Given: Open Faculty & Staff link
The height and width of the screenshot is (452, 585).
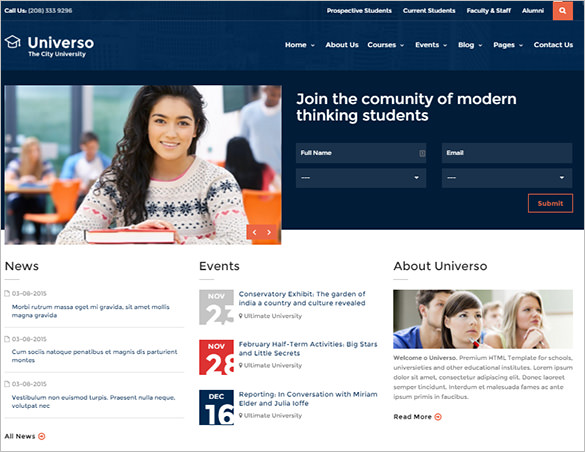Looking at the screenshot, I should click(x=489, y=10).
